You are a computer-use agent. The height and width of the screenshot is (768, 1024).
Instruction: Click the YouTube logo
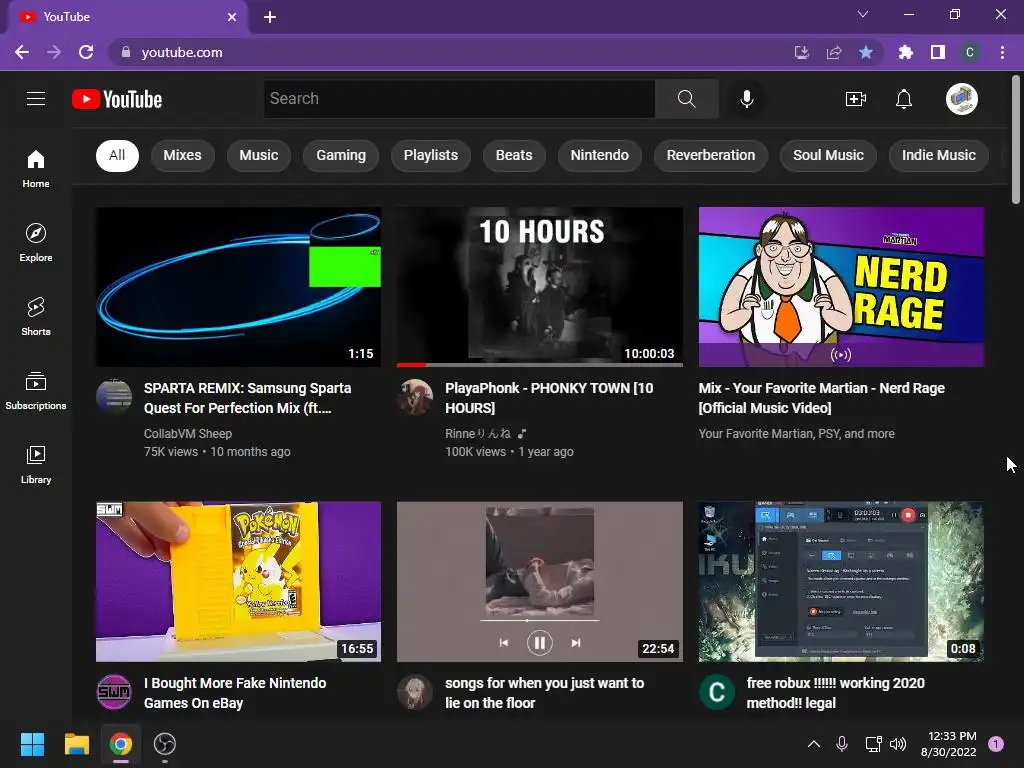tap(117, 99)
